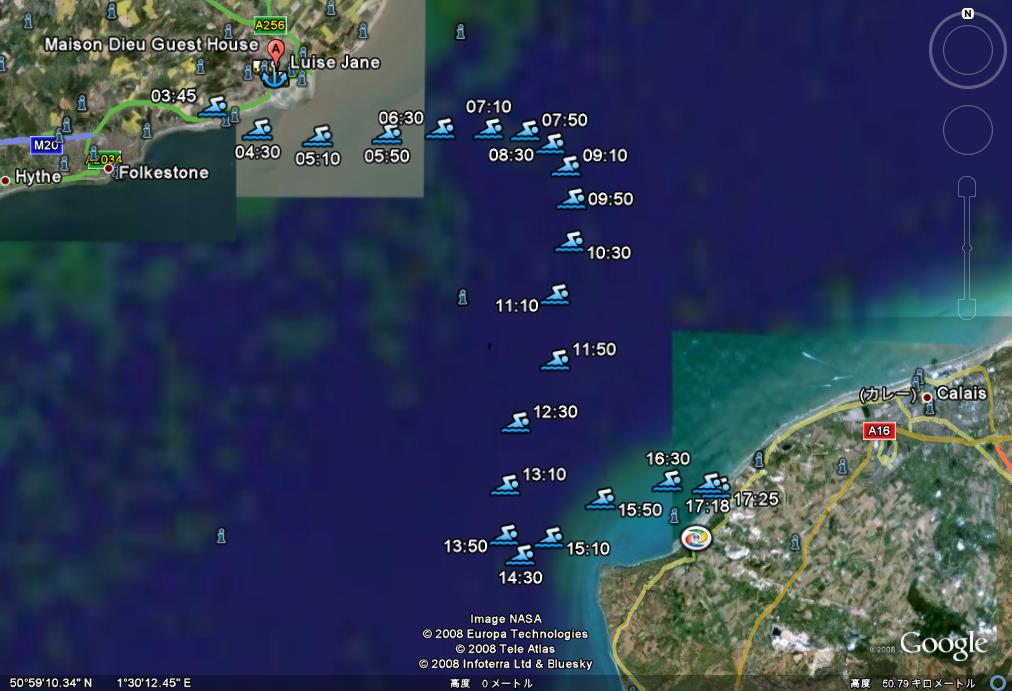The width and height of the screenshot is (1012, 691).
Task: Click the Google logo watermark
Action: (x=943, y=645)
